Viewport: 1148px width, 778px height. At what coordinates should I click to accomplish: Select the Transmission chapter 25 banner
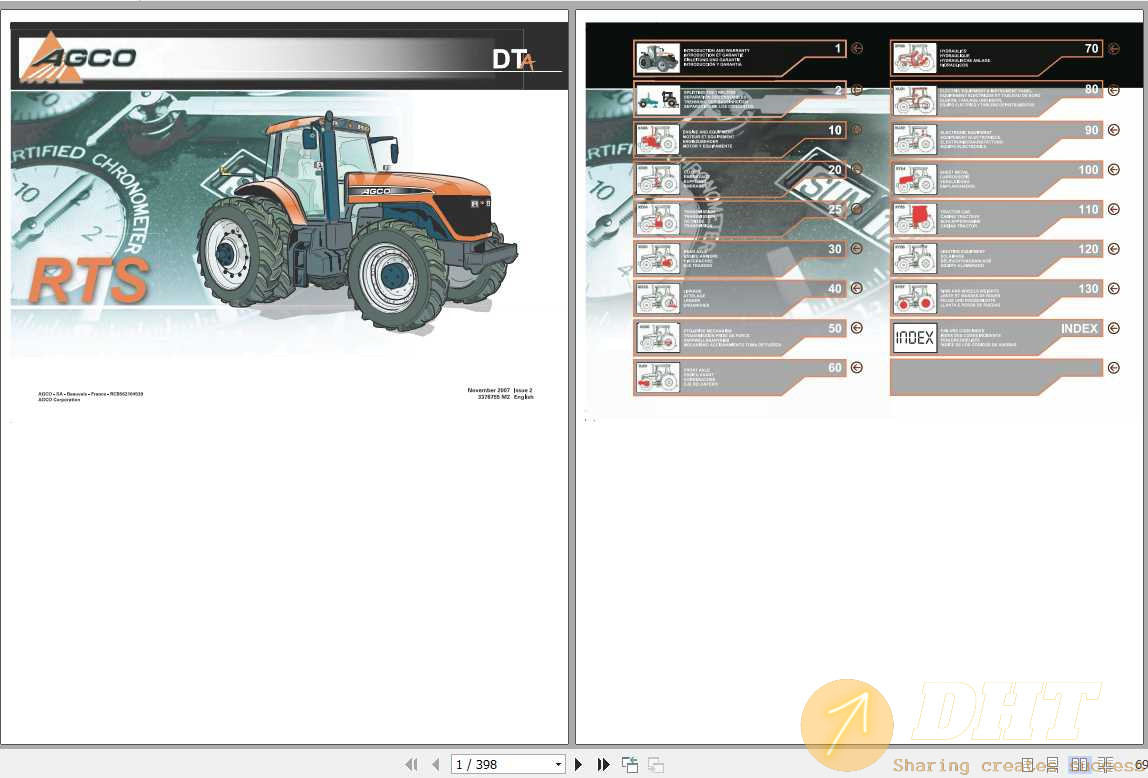740,217
